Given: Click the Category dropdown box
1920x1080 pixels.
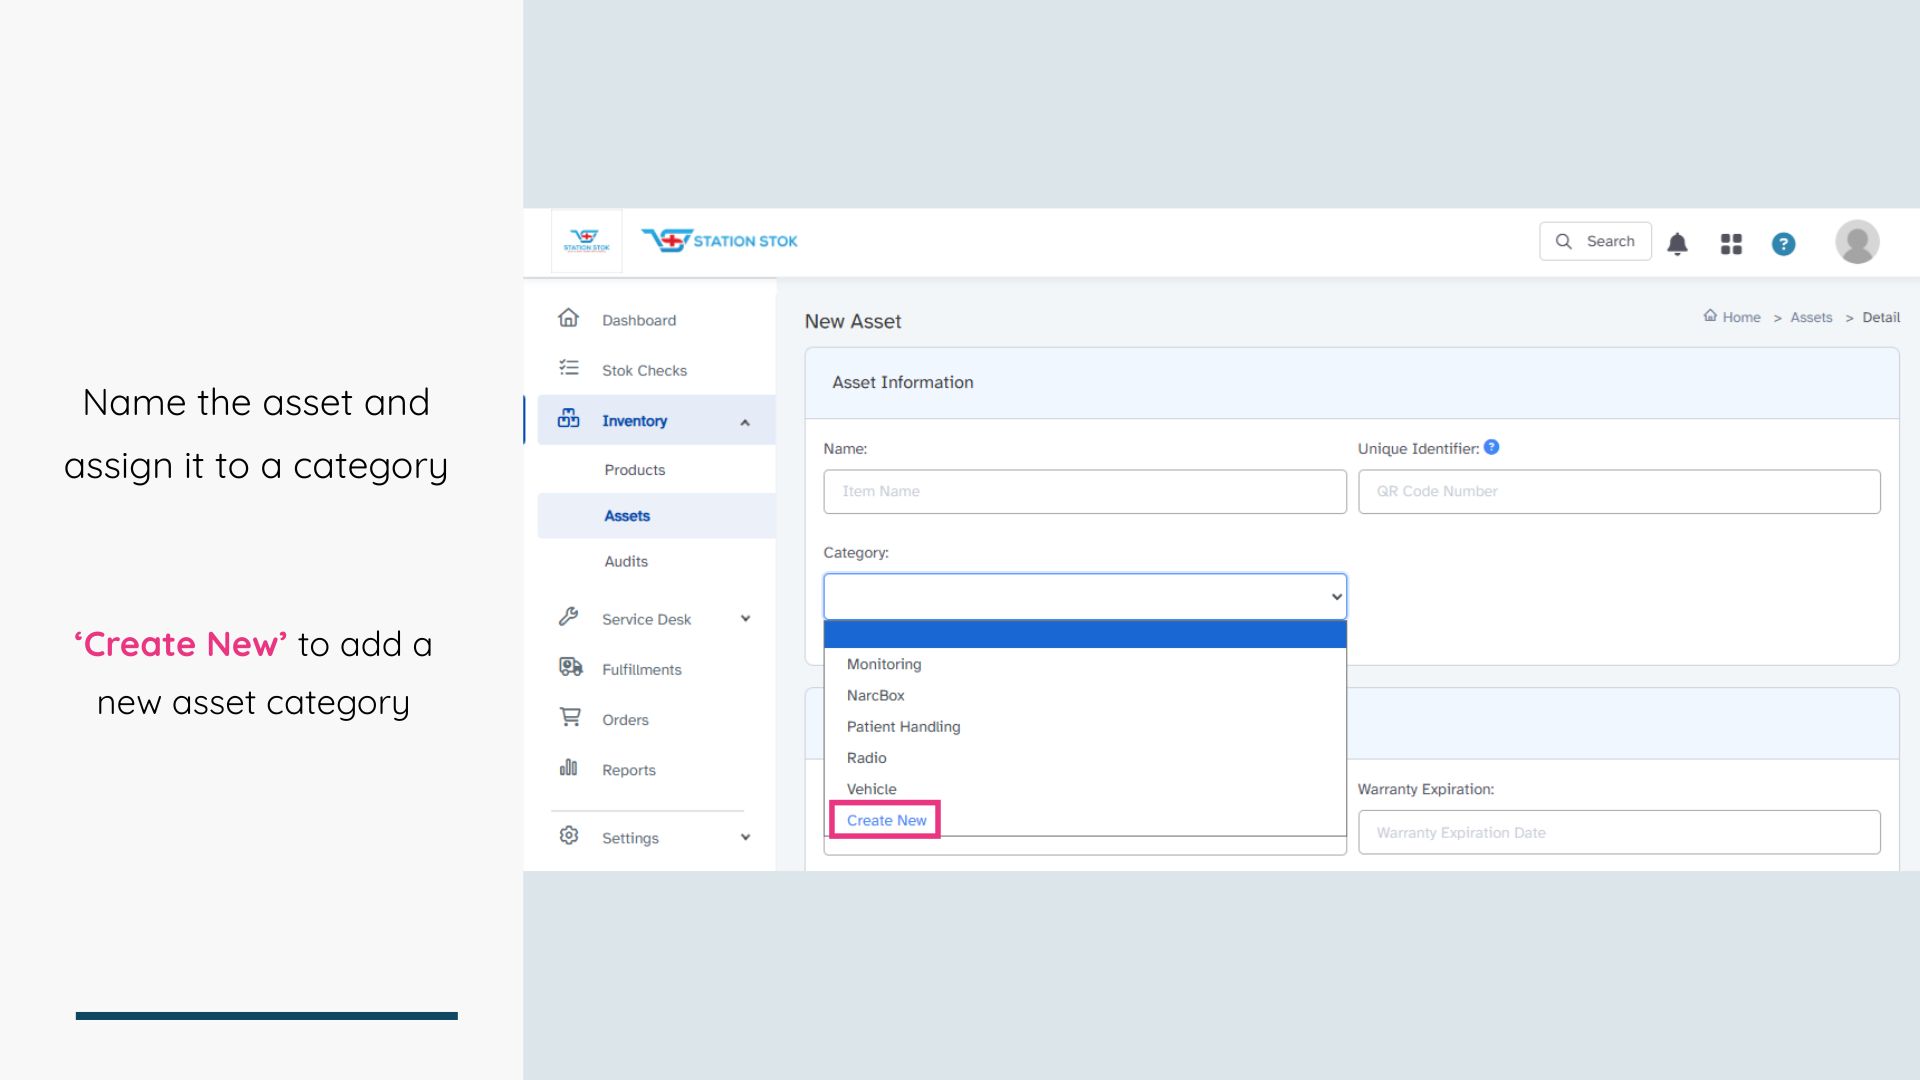Looking at the screenshot, I should click(x=1084, y=596).
